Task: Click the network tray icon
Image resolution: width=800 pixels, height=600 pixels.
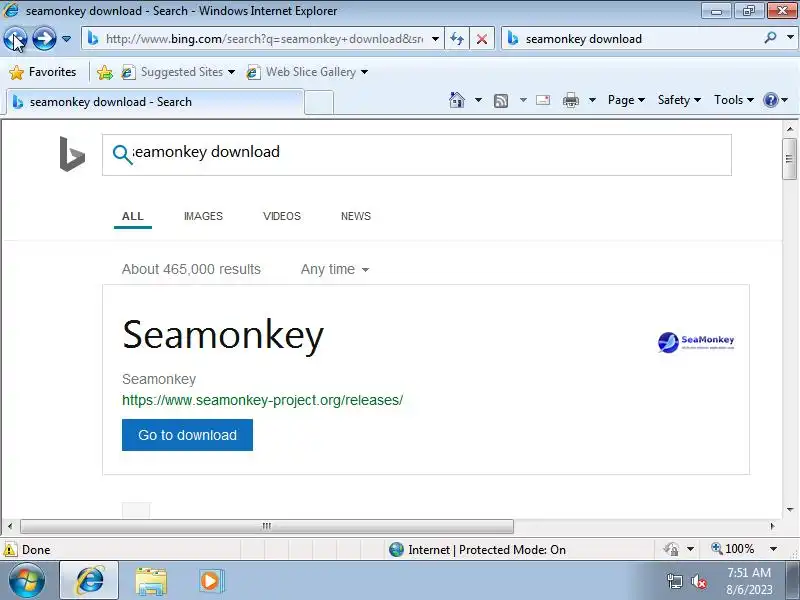Action: pyautogui.click(x=674, y=582)
